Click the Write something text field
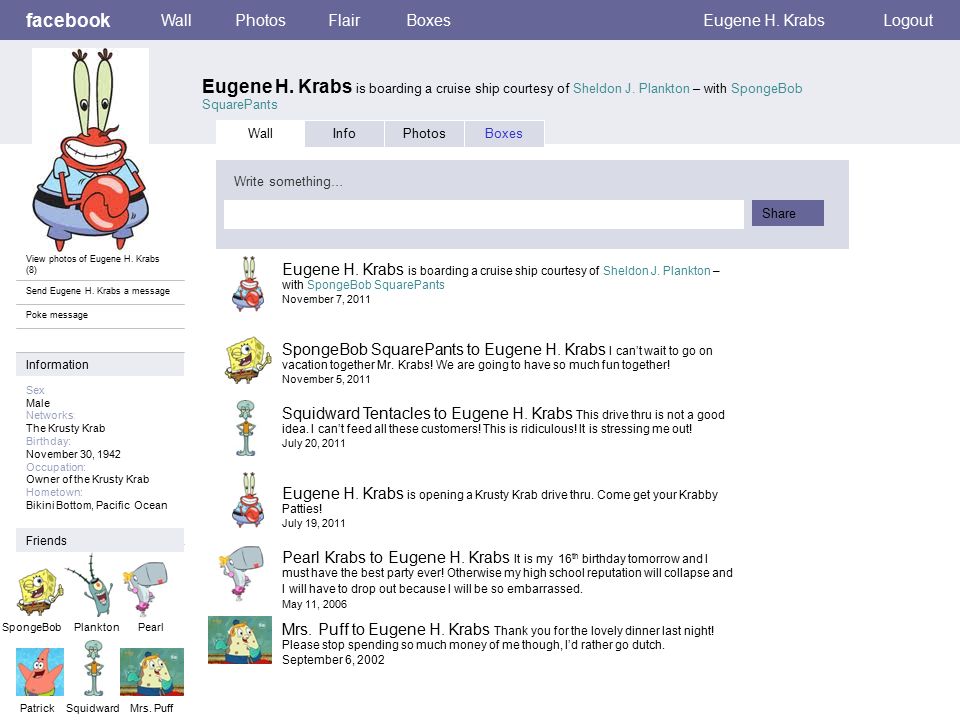The height and width of the screenshot is (720, 960). tap(484, 214)
